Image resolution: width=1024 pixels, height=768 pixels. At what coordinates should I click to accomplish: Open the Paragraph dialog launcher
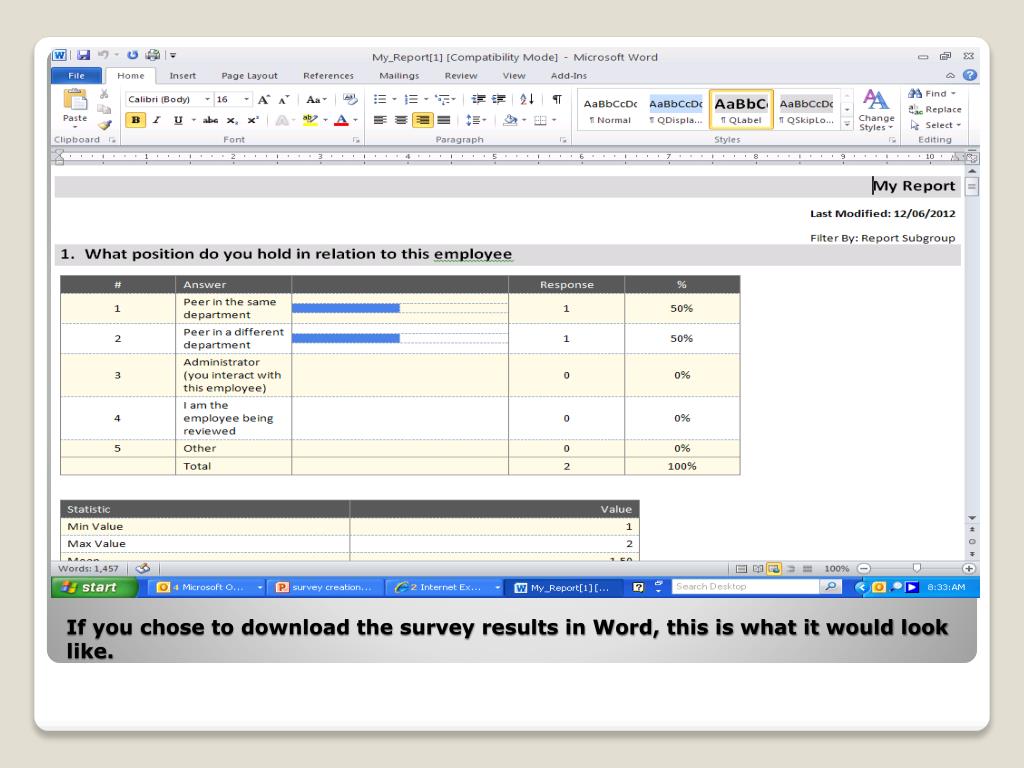[x=563, y=140]
